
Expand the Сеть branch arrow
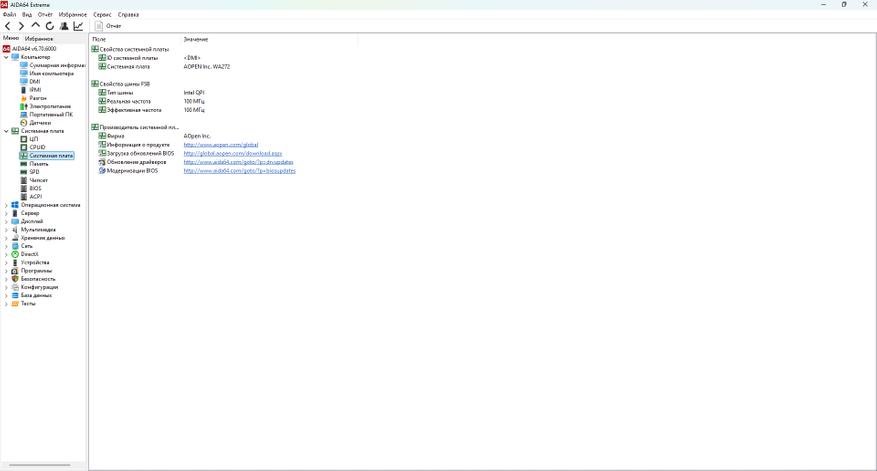pos(6,246)
